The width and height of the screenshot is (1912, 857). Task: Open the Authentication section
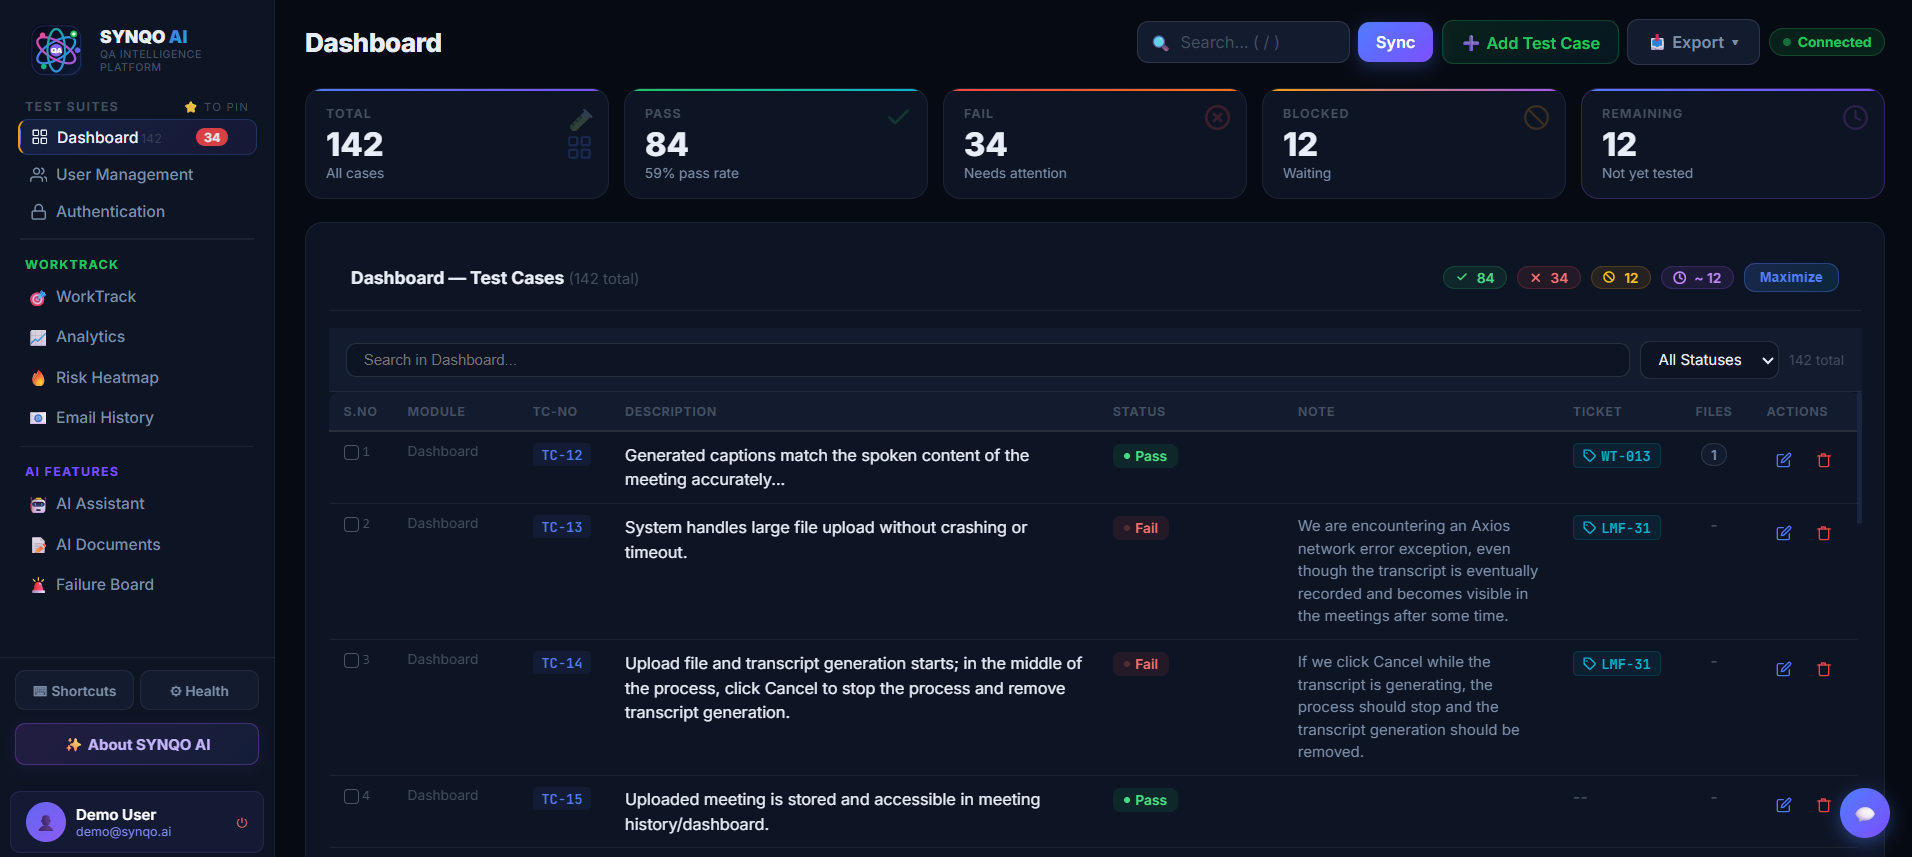pyautogui.click(x=137, y=212)
